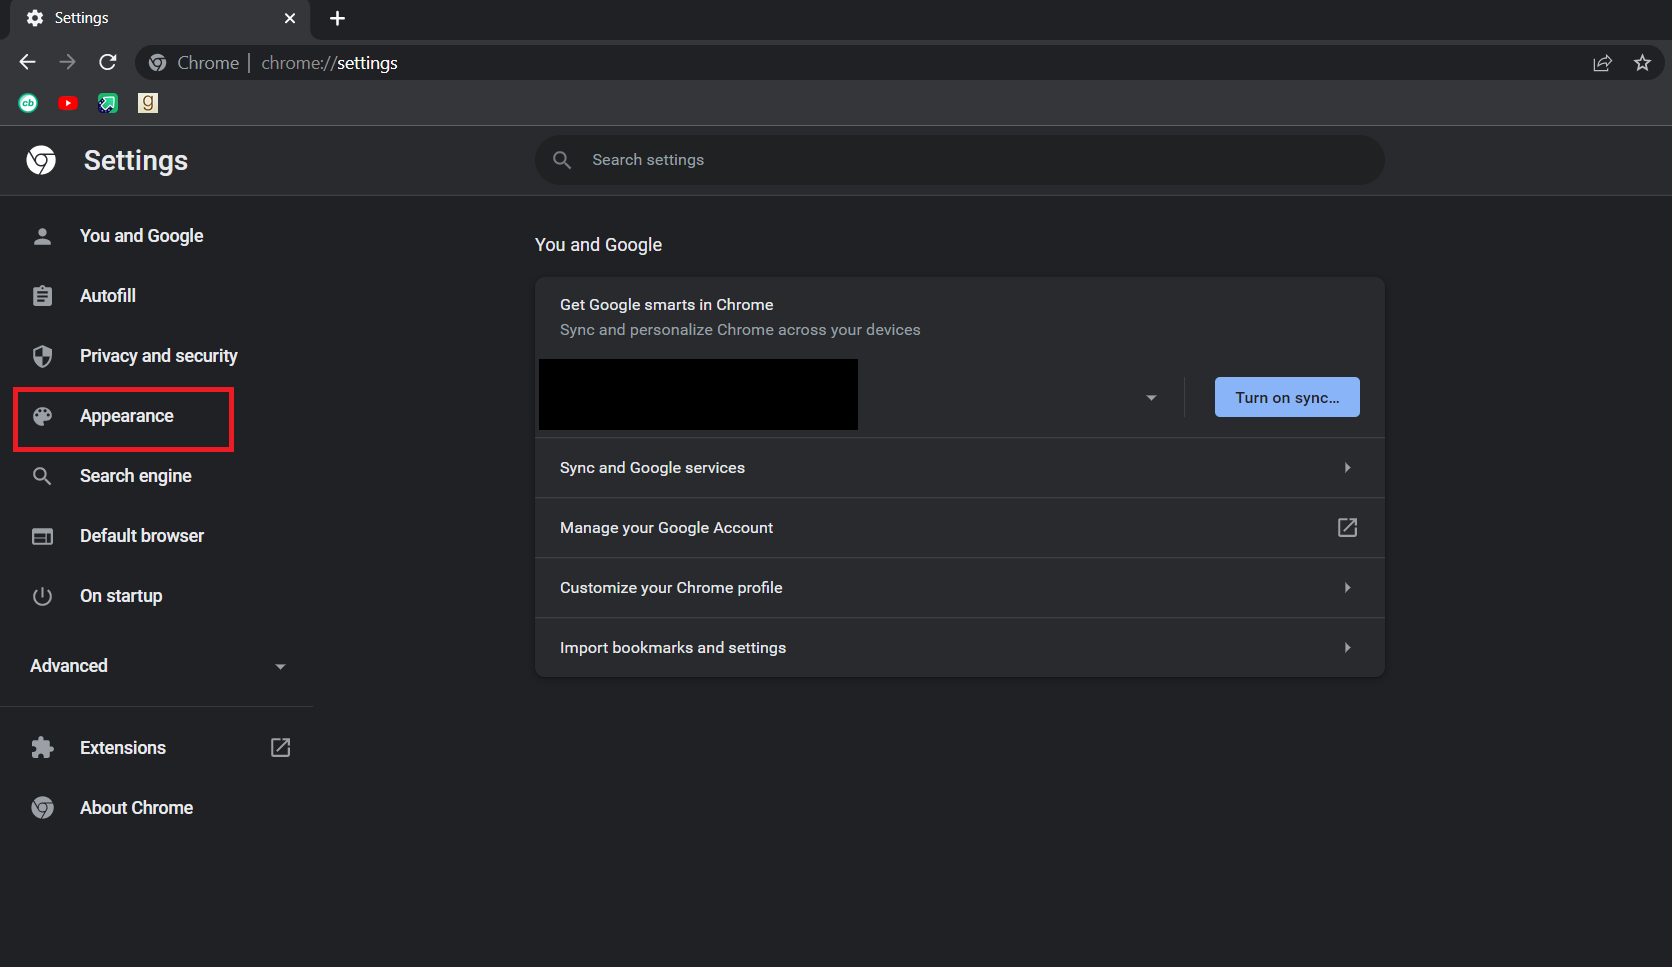Click the magnifier icon in search settings
Screen dimensions: 1672x967
coord(562,160)
